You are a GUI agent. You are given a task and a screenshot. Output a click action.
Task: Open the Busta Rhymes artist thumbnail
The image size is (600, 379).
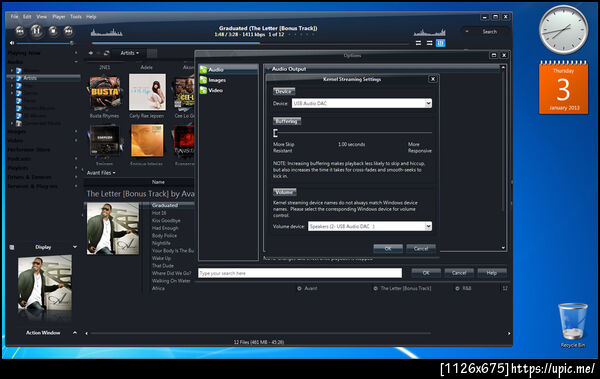click(x=104, y=93)
